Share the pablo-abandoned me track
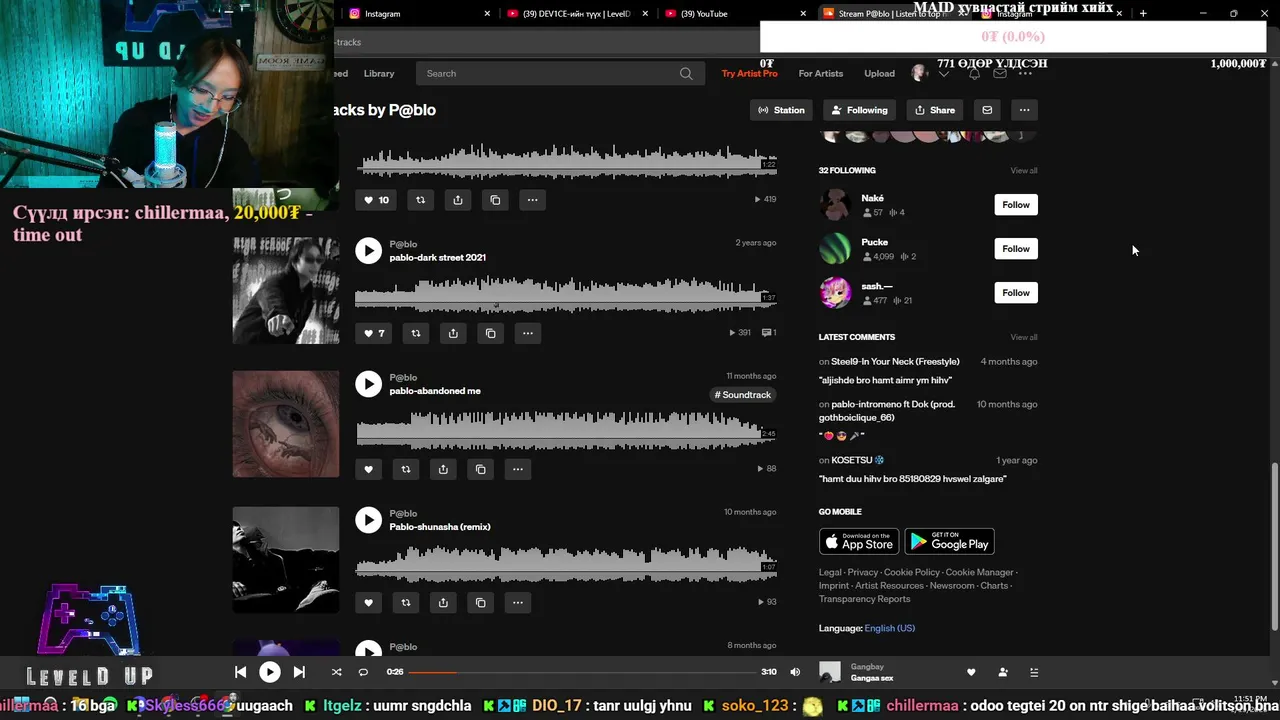The height and width of the screenshot is (720, 1280). coord(443,469)
